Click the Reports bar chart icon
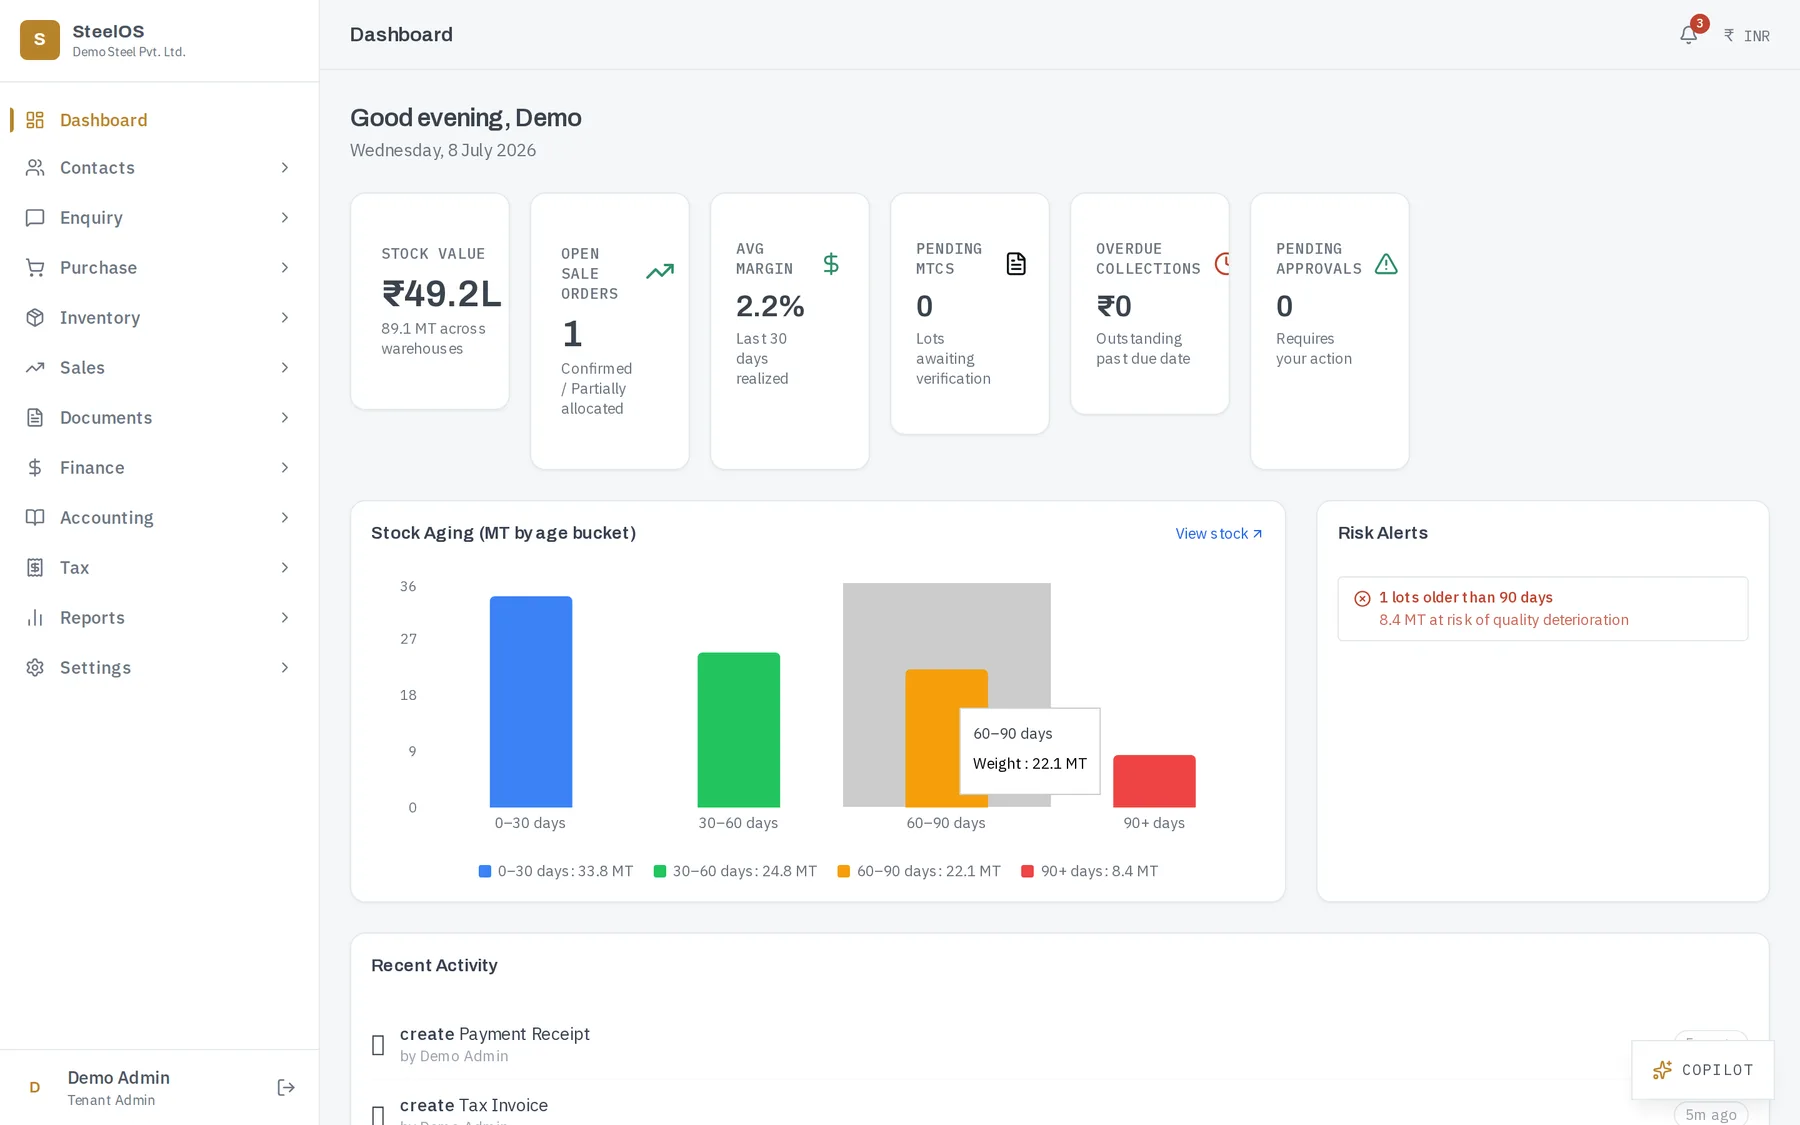The width and height of the screenshot is (1800, 1125). pos(35,618)
